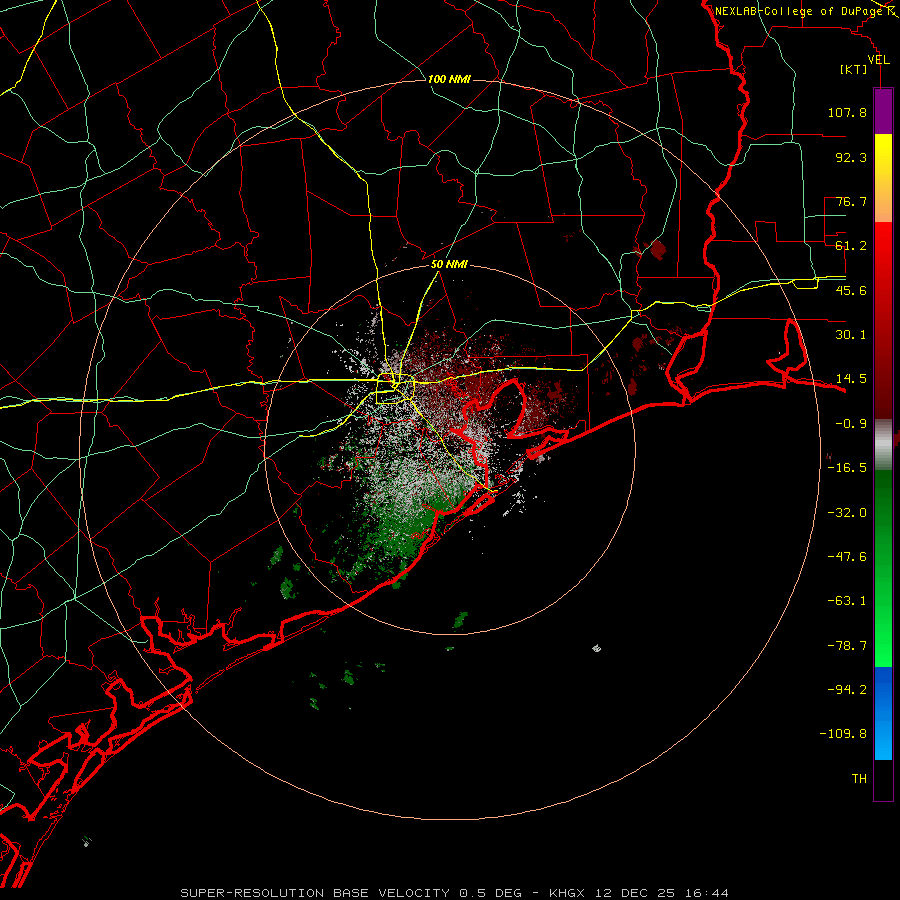This screenshot has width=900, height=900.
Task: Click the 16:44 timestamp in caption
Action: 707,893
